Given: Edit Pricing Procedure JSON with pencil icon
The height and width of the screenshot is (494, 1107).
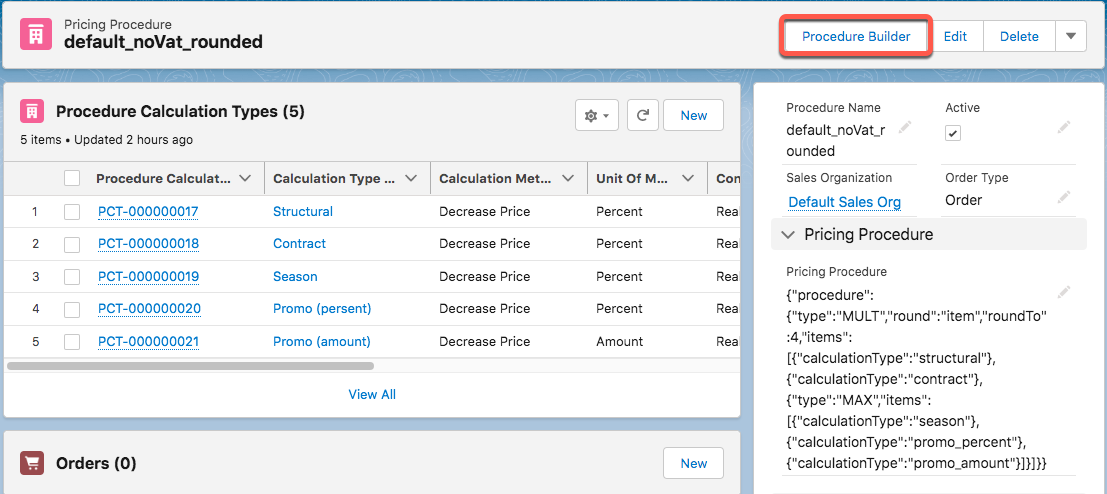Looking at the screenshot, I should click(1064, 292).
